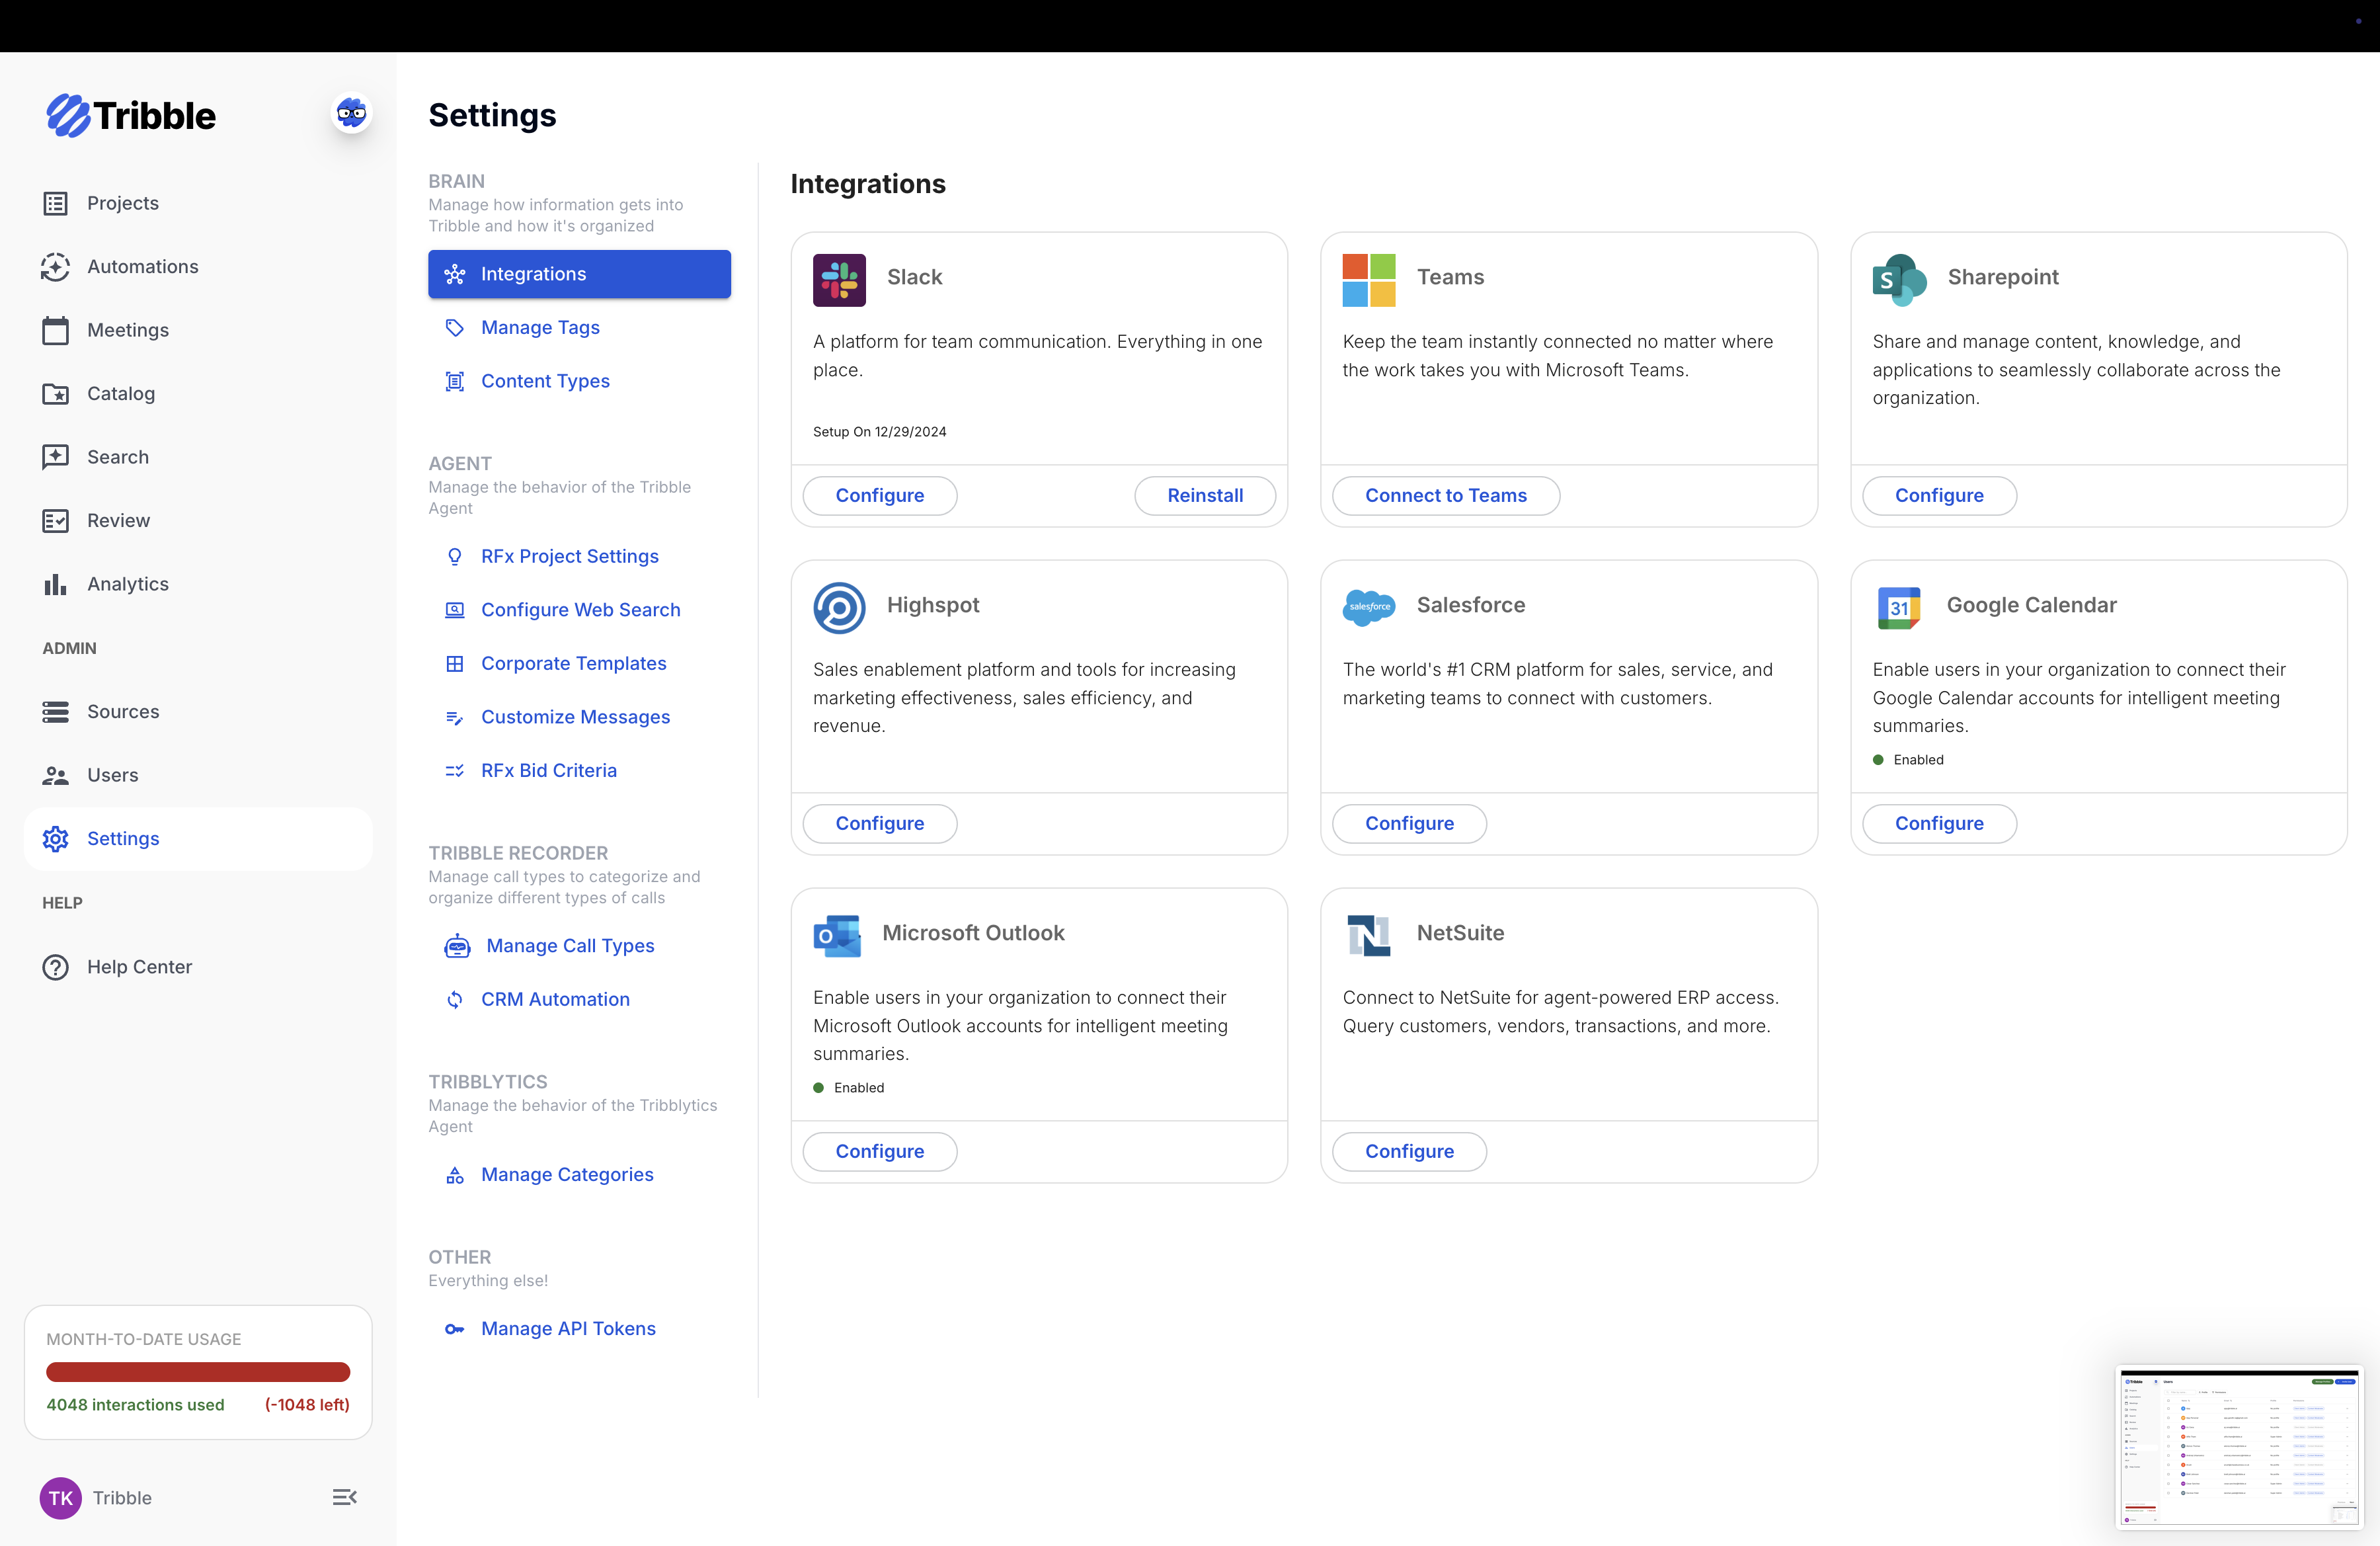Click the Microsoft Outlook logo icon
This screenshot has width=2380, height=1546.
837,936
